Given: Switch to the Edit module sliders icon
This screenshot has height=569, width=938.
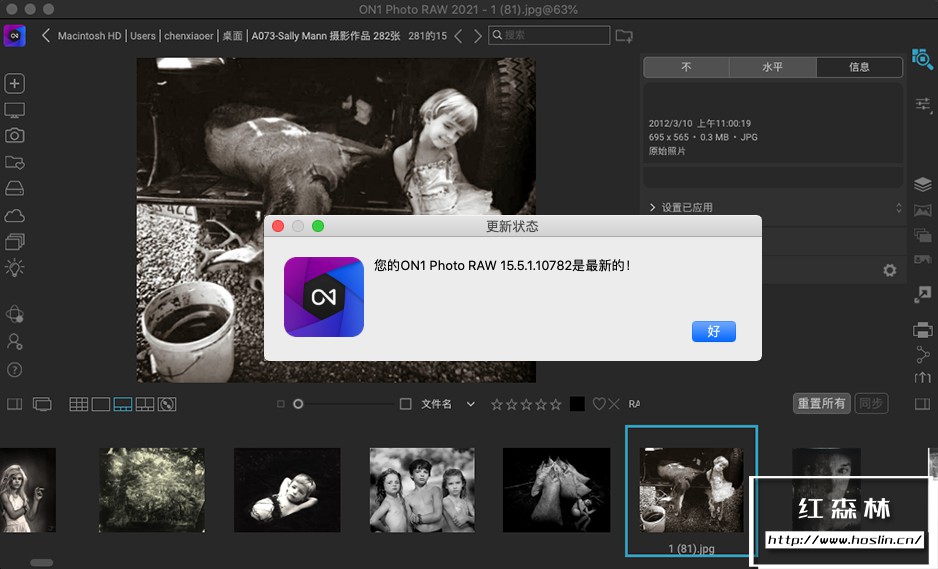Looking at the screenshot, I should [923, 105].
